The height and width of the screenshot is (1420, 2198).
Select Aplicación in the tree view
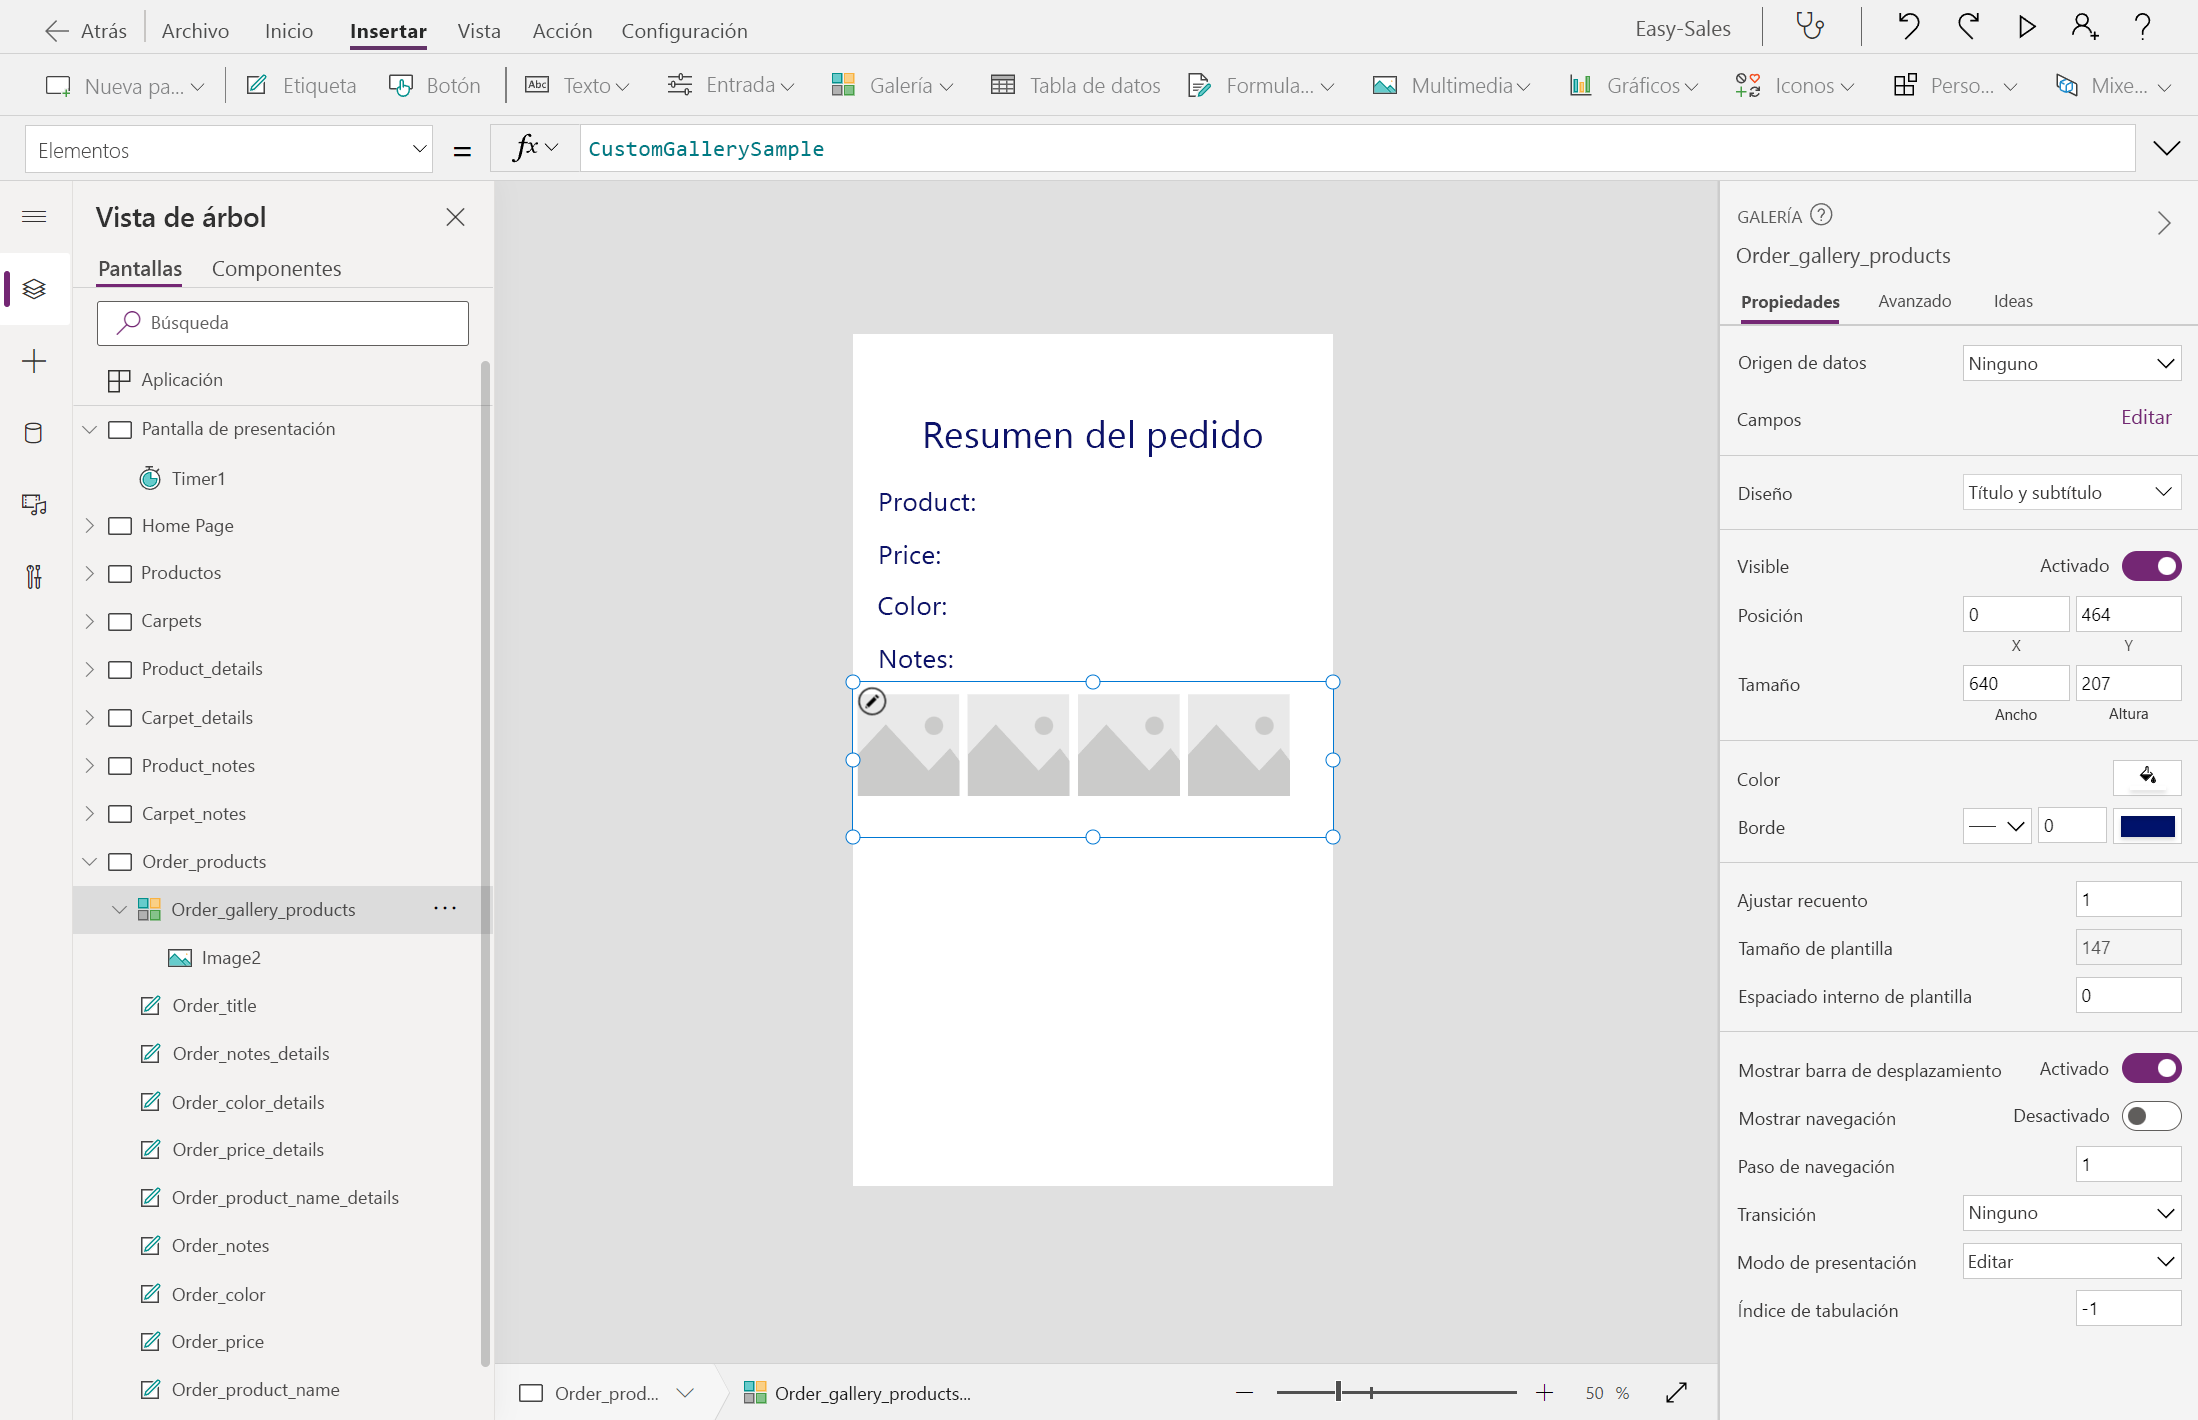(x=182, y=379)
